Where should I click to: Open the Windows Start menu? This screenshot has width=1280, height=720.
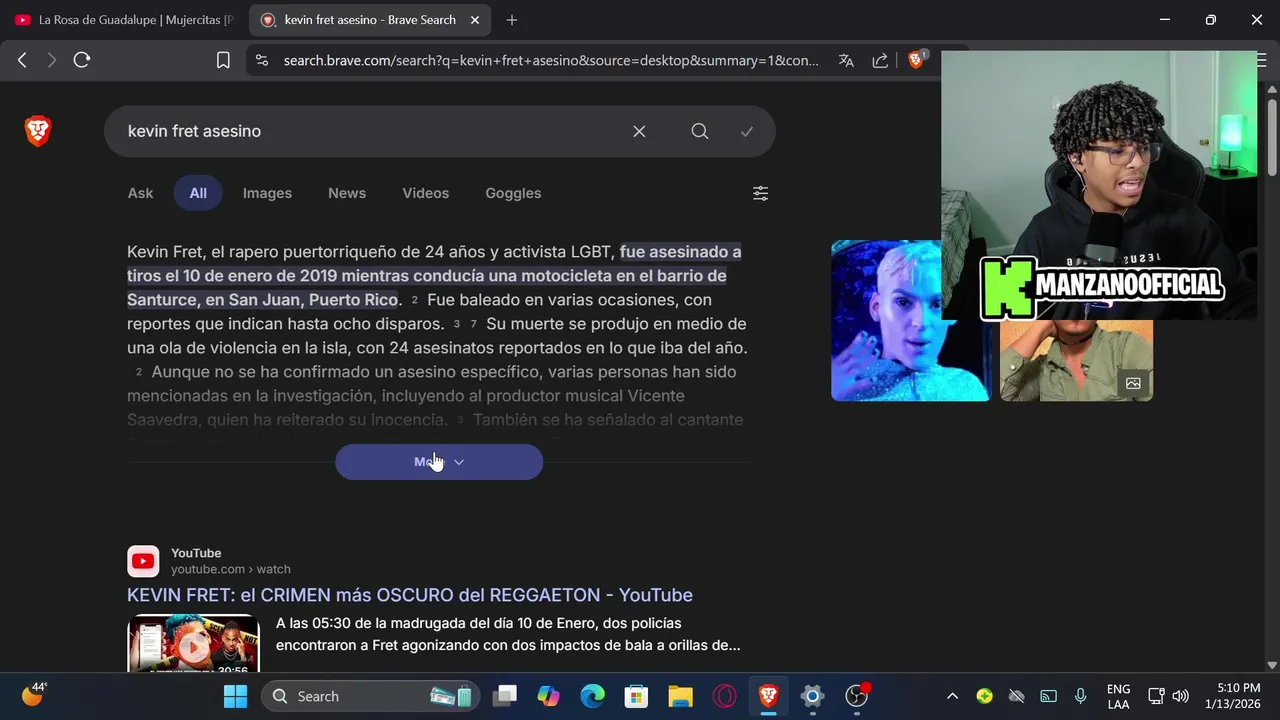[x=236, y=696]
